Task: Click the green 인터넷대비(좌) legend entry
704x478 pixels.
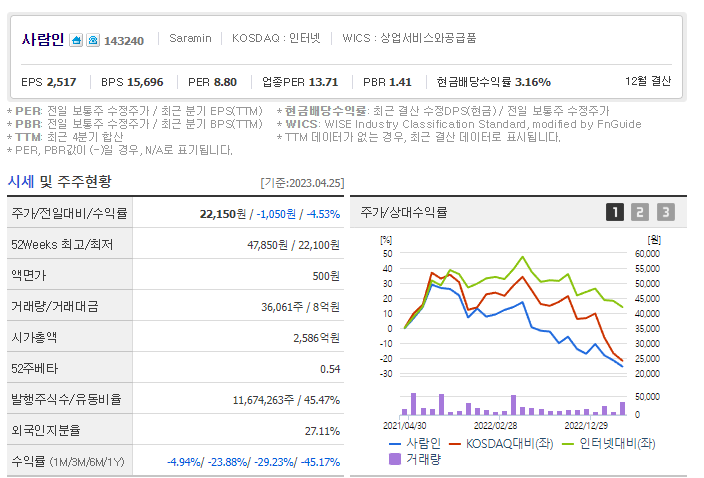Action: (609, 444)
